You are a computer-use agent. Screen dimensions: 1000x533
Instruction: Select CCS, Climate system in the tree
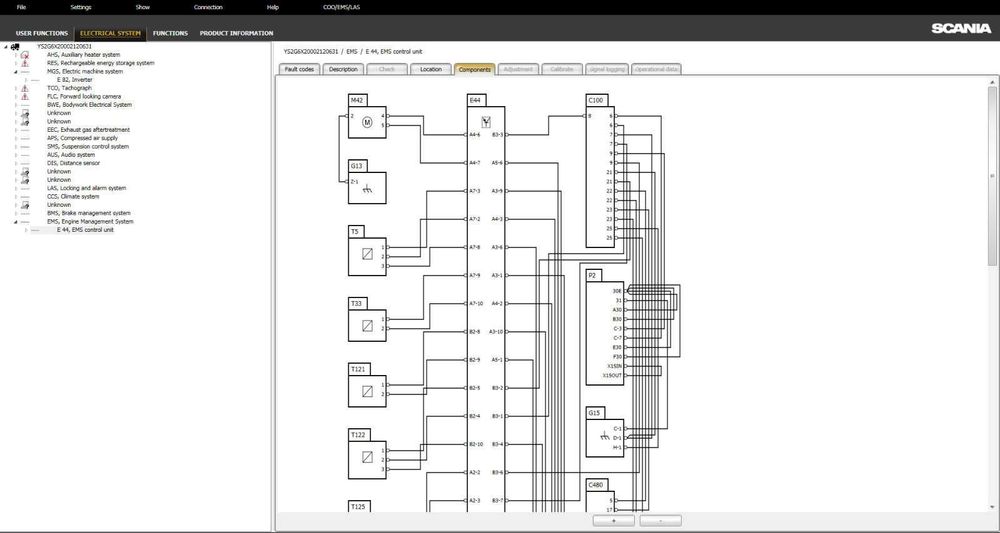(73, 196)
